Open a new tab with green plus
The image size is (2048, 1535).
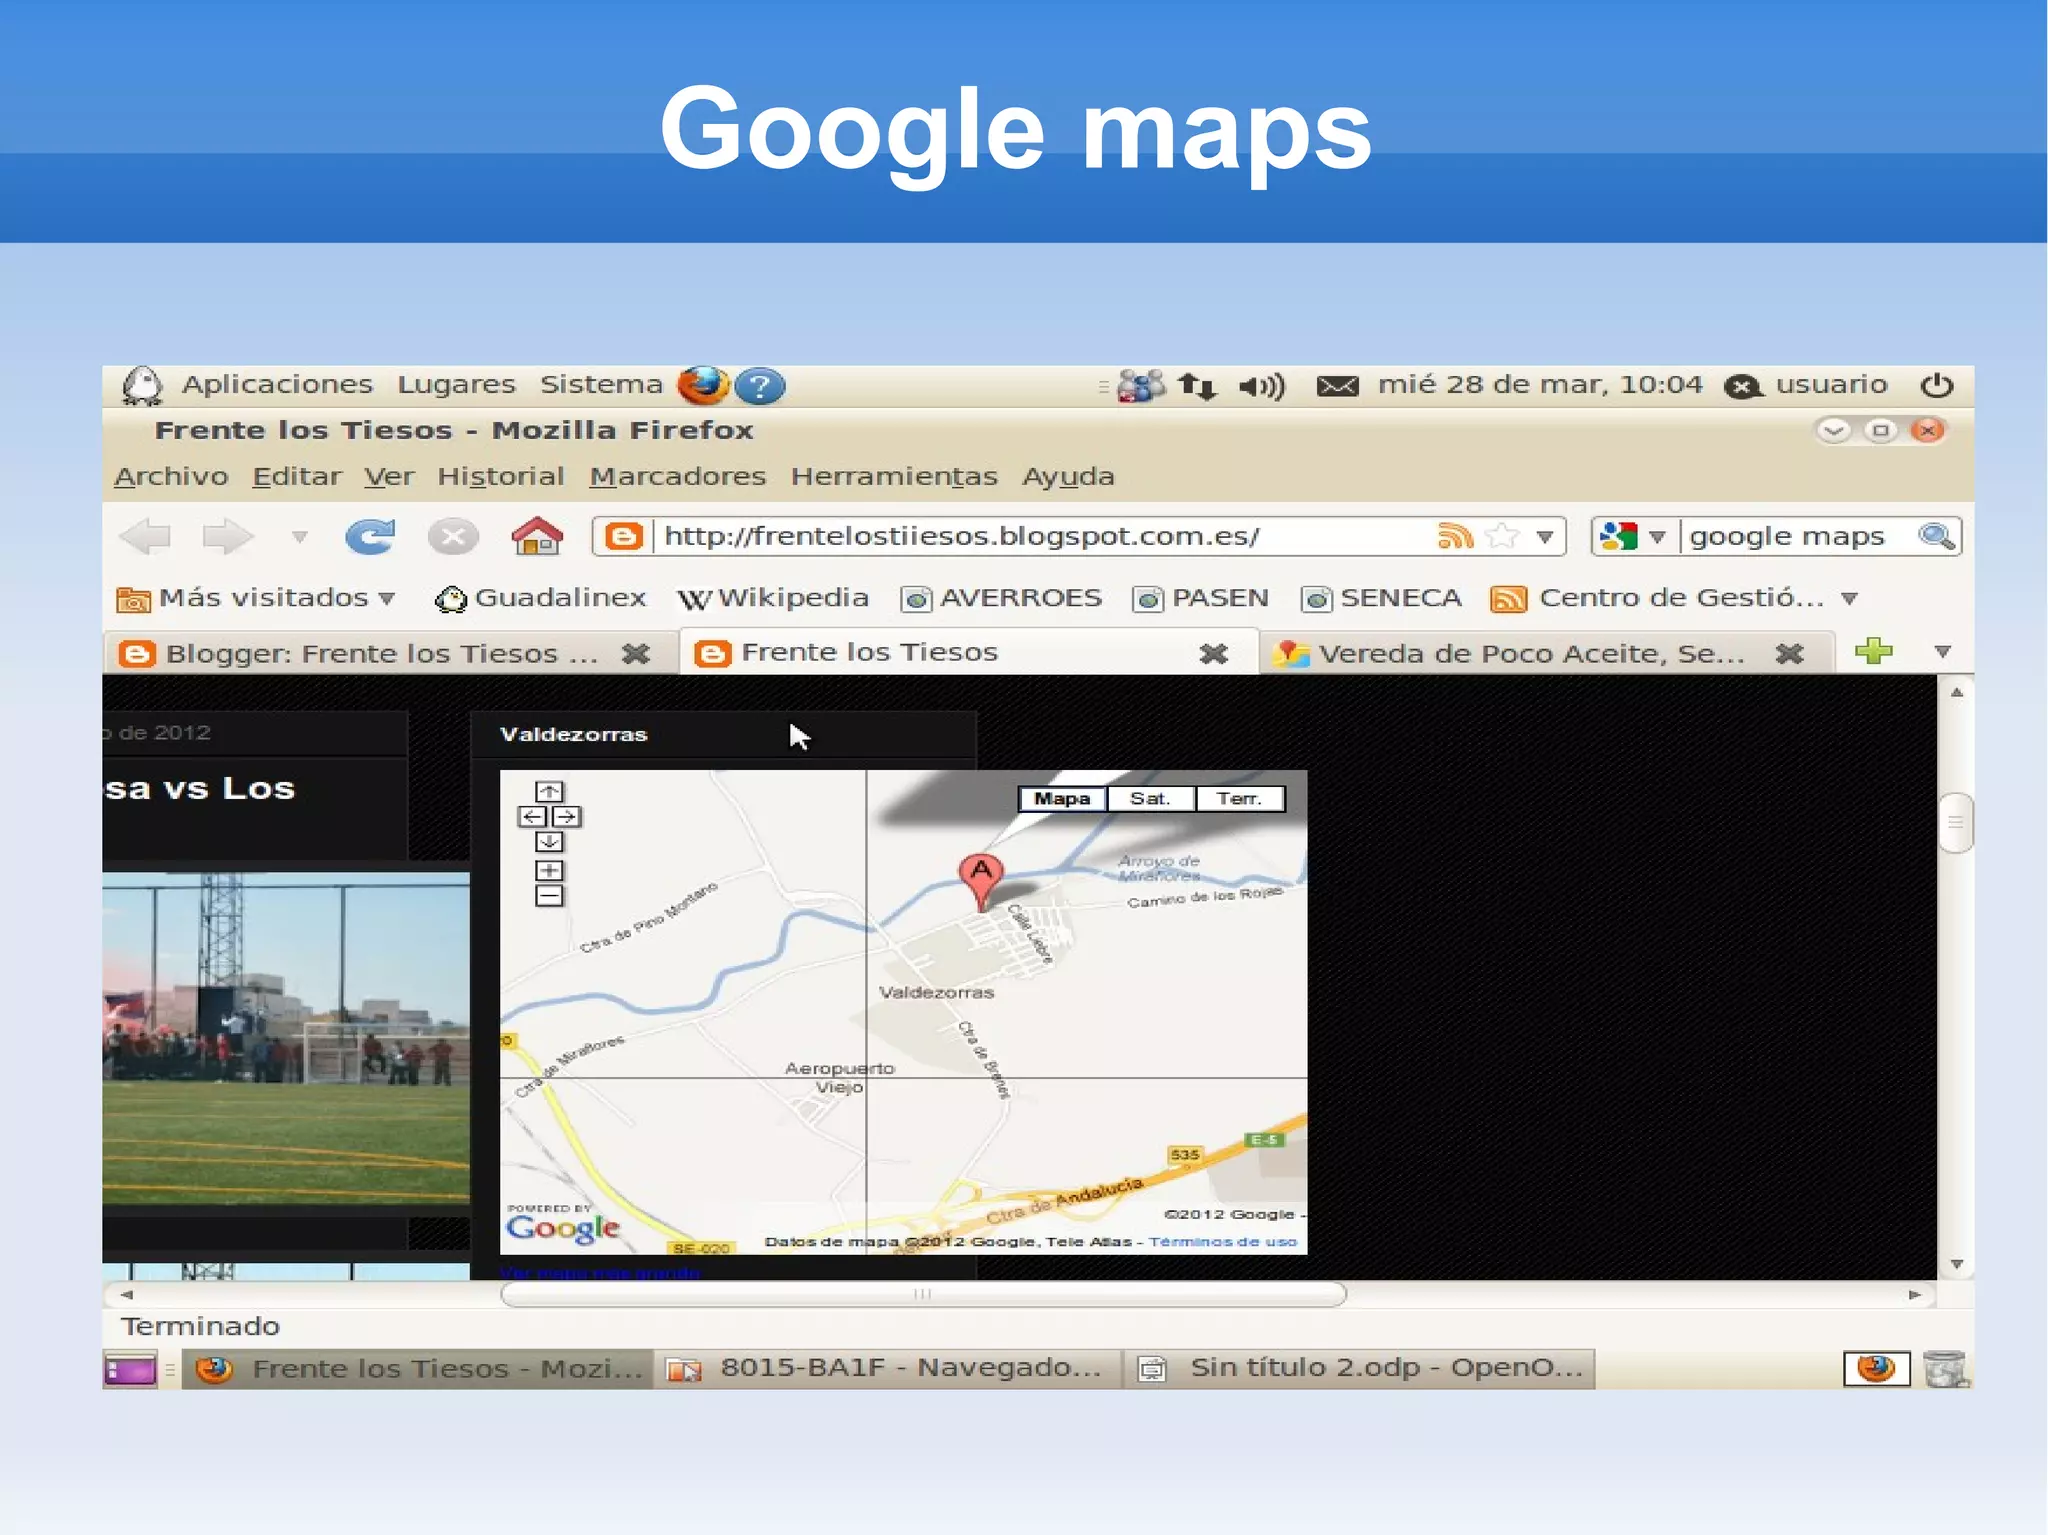click(x=1873, y=652)
